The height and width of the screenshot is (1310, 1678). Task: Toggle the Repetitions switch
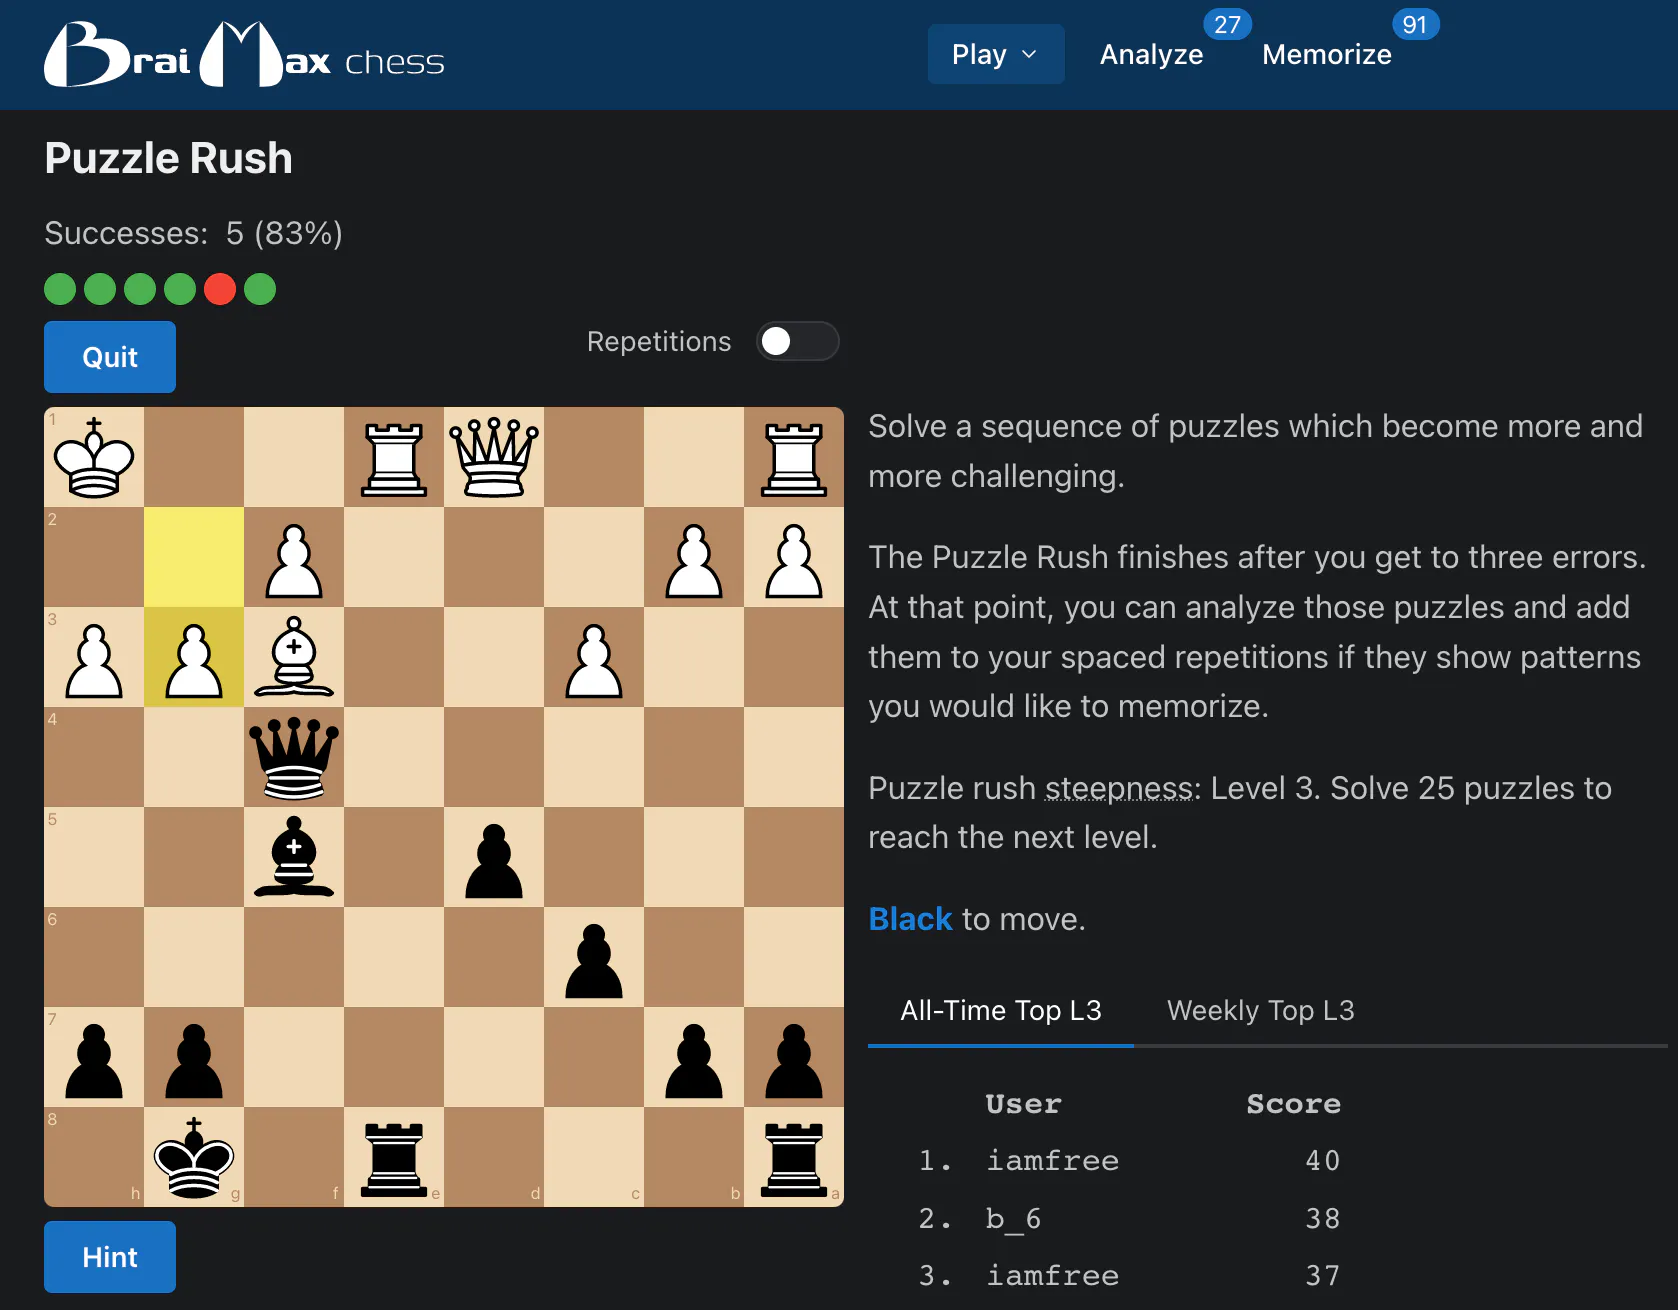797,341
